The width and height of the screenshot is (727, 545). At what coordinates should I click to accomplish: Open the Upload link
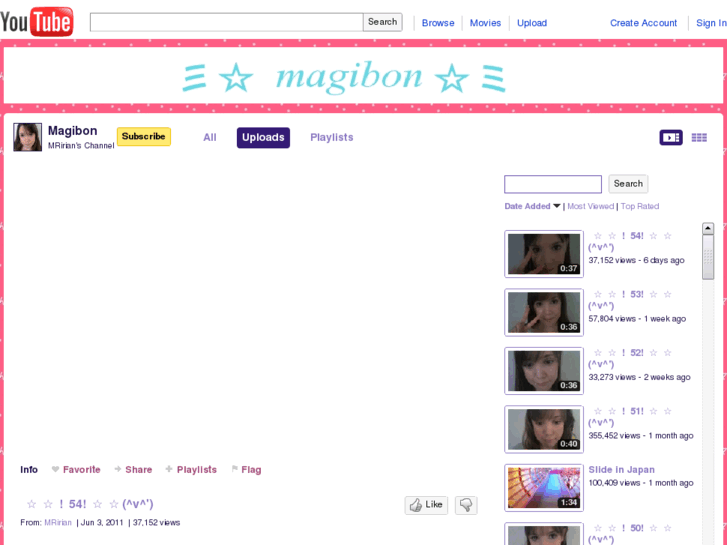click(532, 23)
